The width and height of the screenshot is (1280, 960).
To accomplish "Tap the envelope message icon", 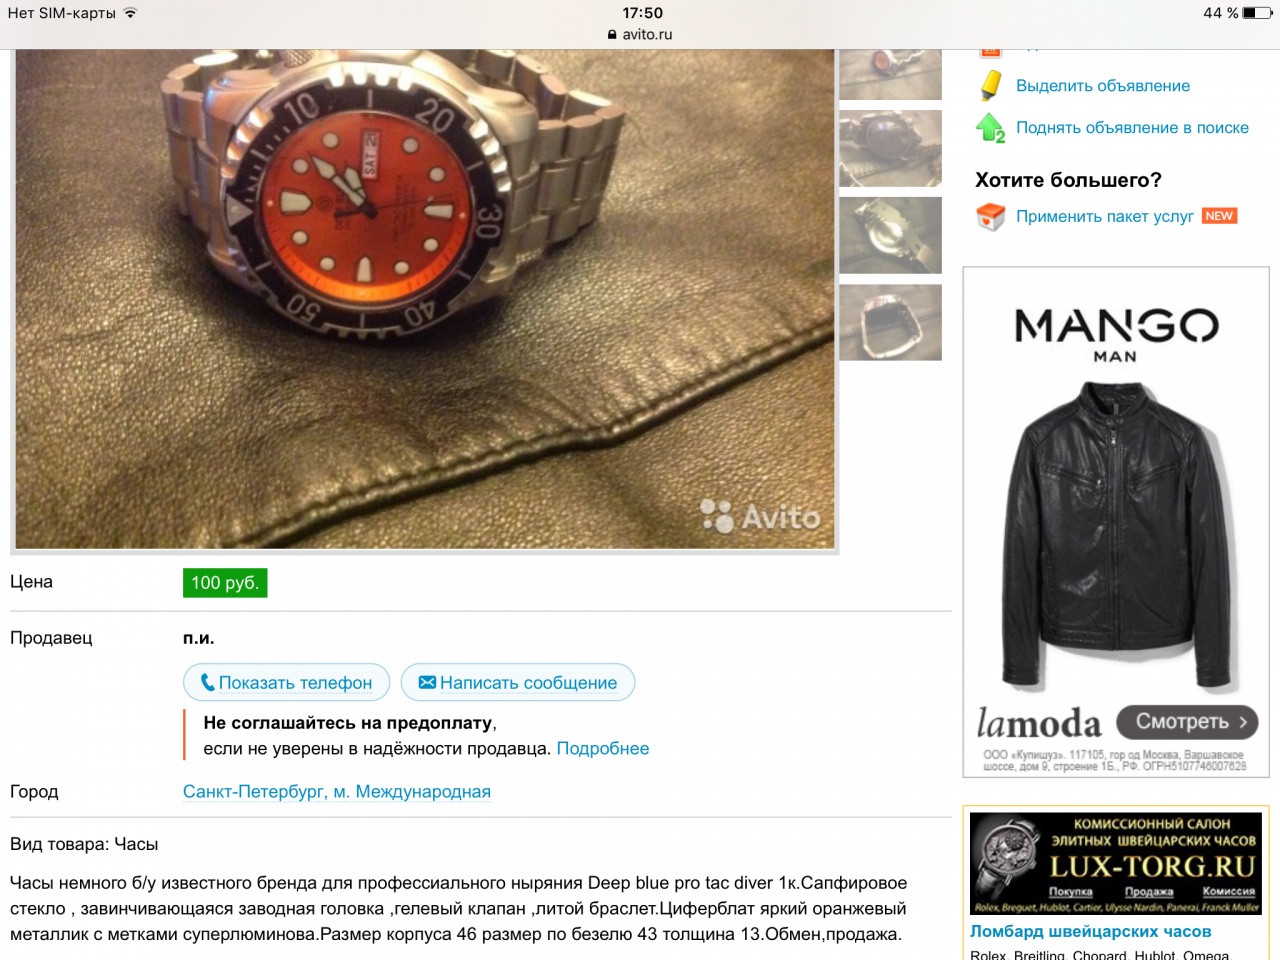I will coord(427,682).
